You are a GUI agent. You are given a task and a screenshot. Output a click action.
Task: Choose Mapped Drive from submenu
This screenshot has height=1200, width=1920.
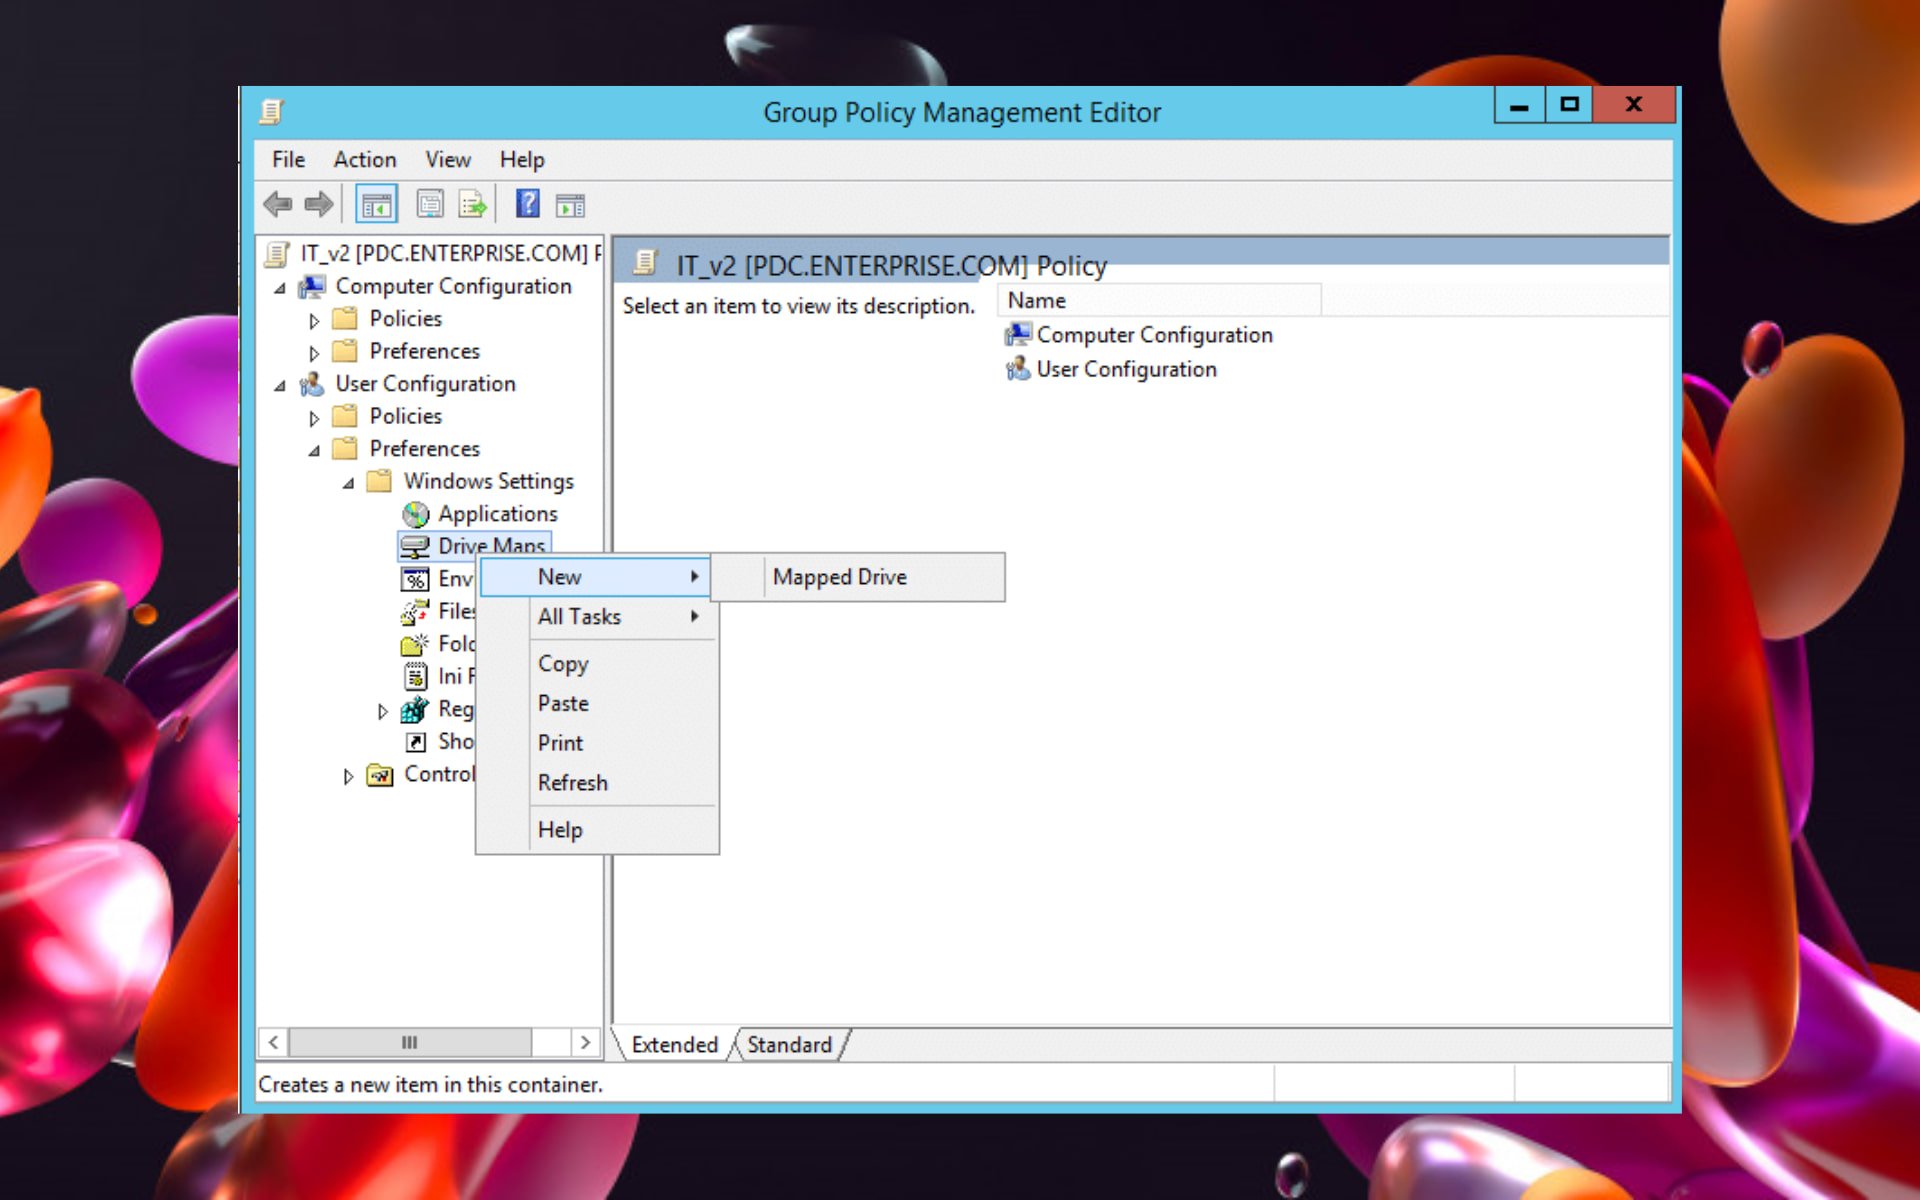tap(859, 577)
